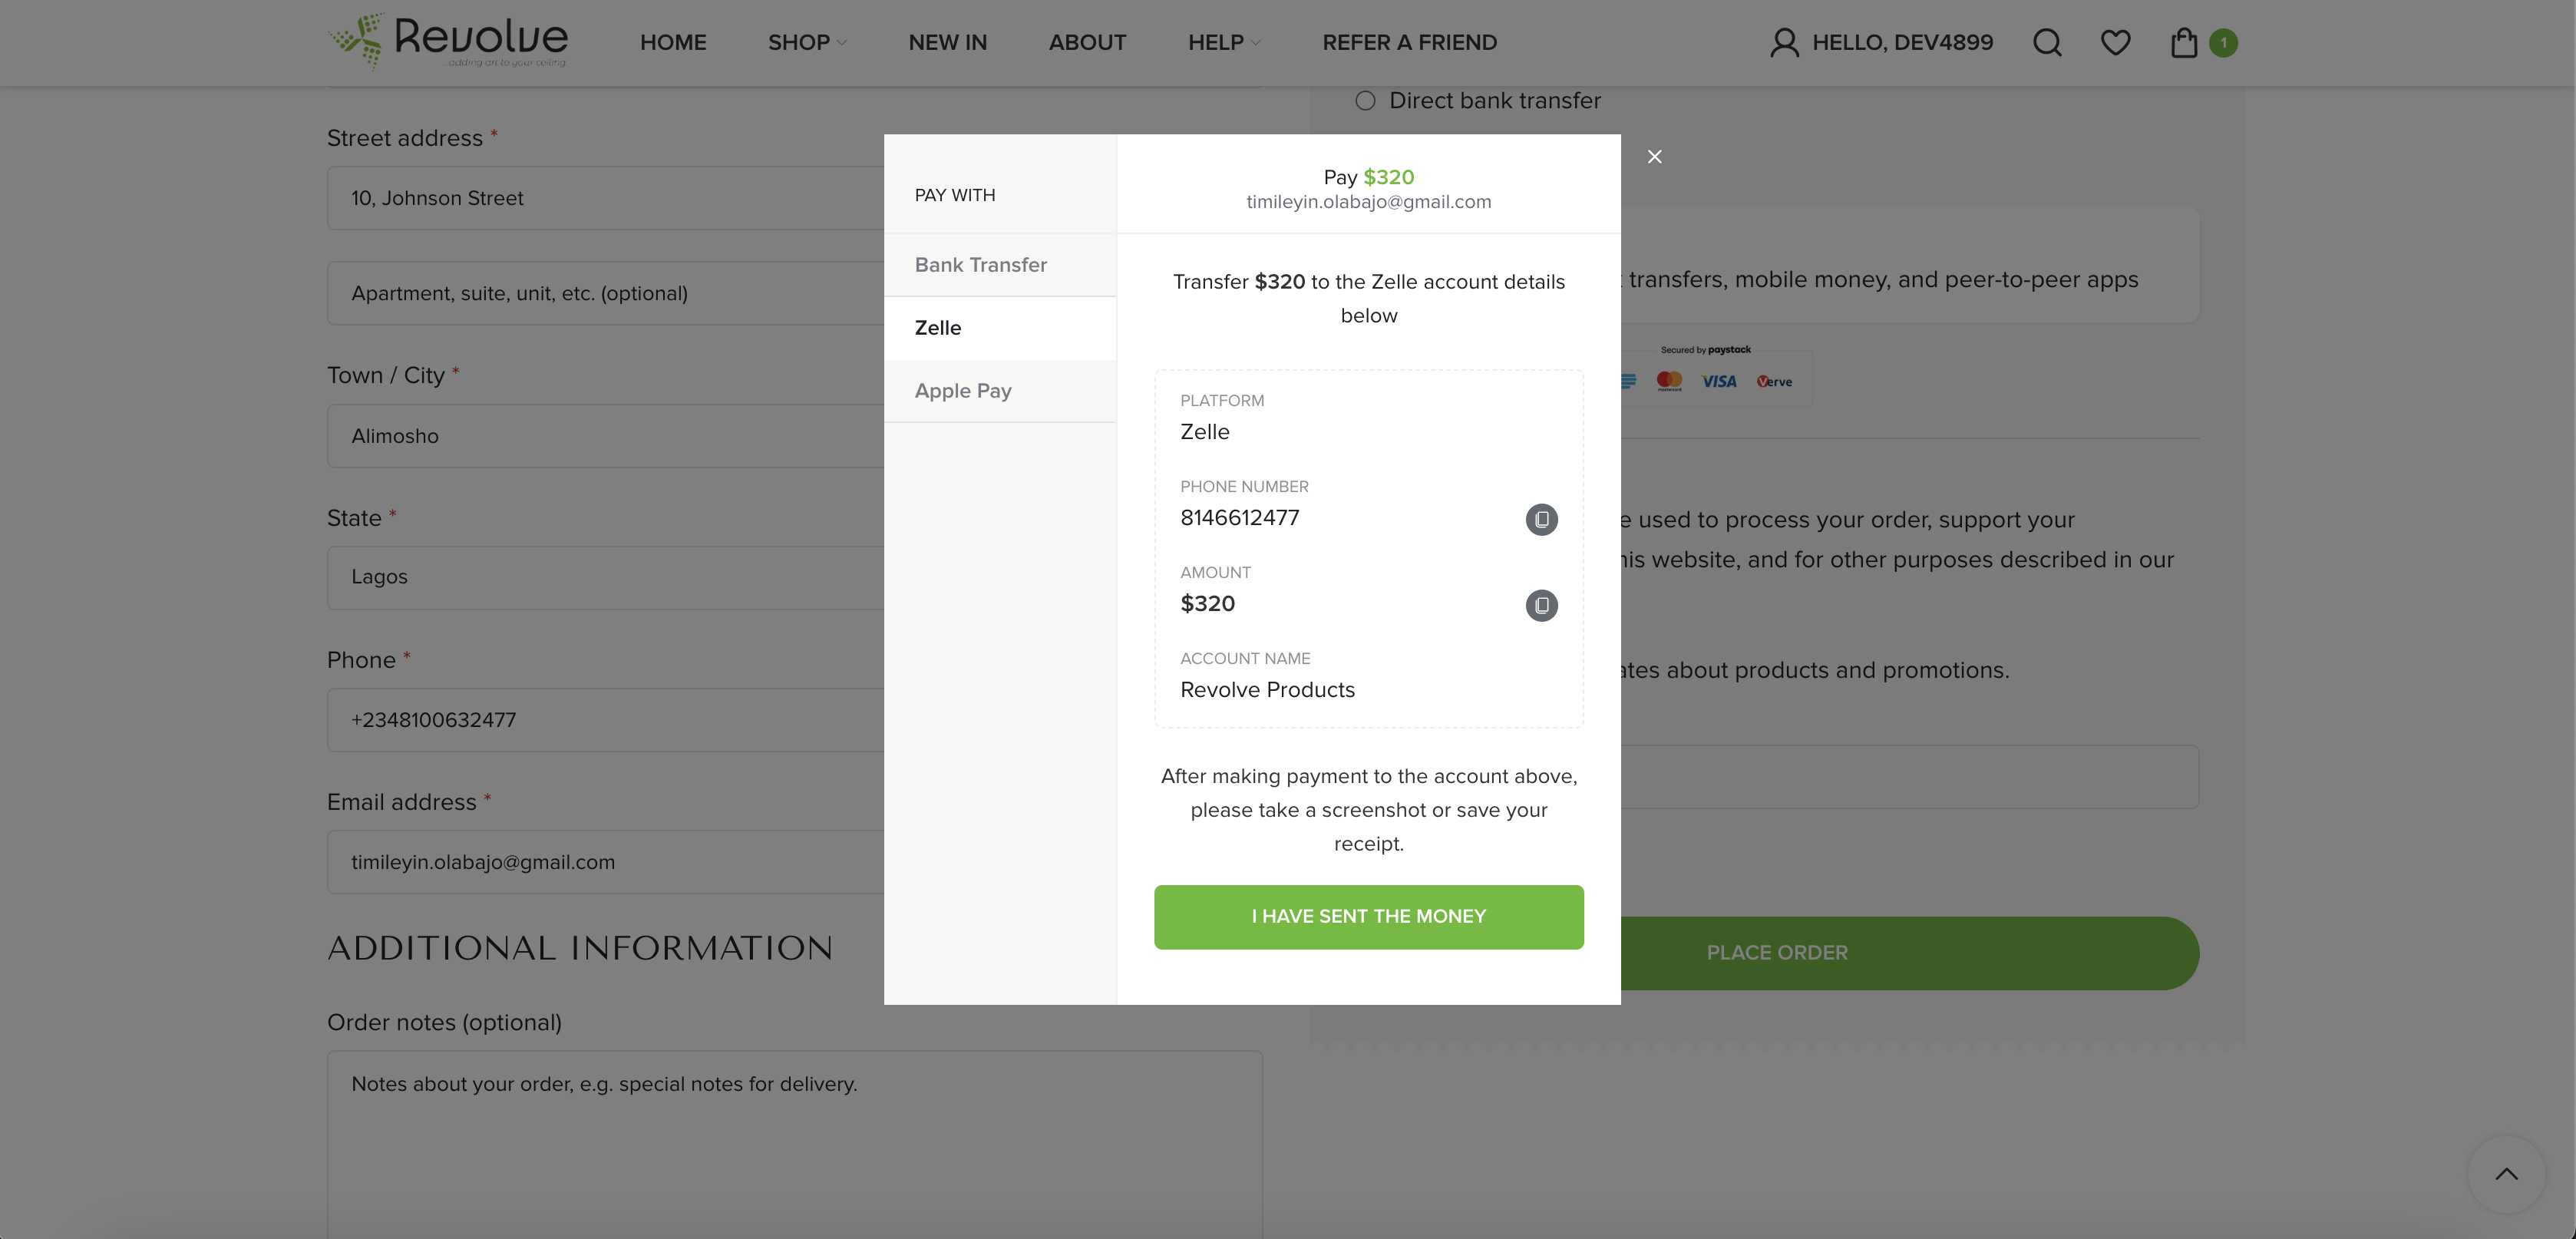Copy the $320 amount
Viewport: 2576px width, 1239px height.
[1541, 605]
